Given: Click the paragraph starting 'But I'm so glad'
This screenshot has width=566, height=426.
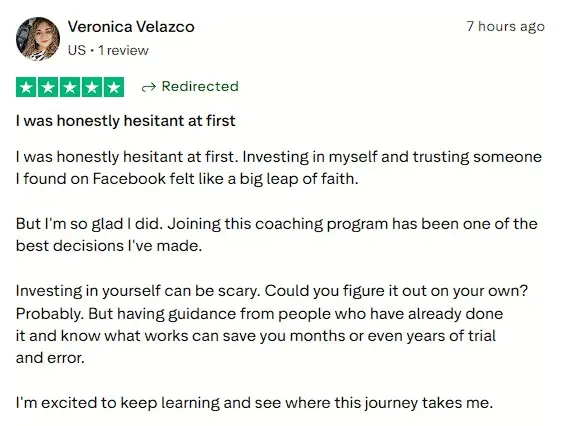Looking at the screenshot, I should coord(277,235).
